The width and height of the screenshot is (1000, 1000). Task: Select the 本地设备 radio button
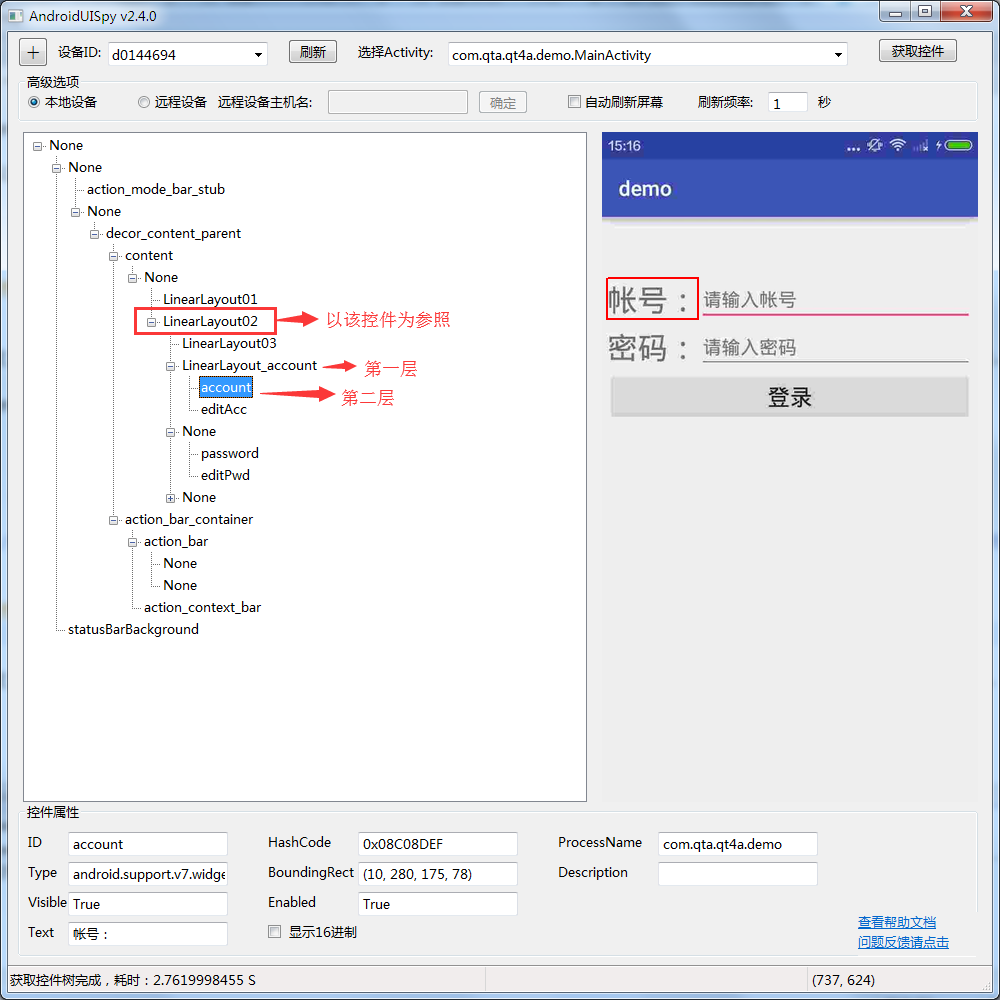tap(34, 102)
